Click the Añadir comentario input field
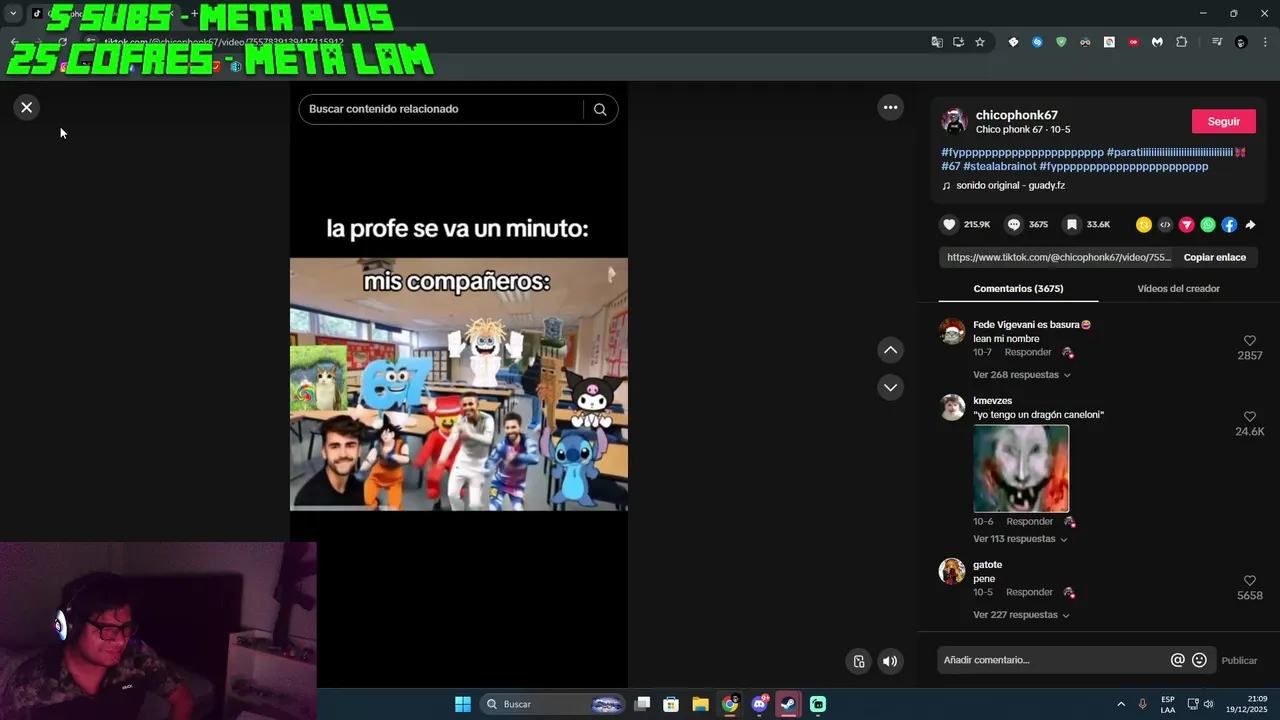 pyautogui.click(x=1054, y=660)
